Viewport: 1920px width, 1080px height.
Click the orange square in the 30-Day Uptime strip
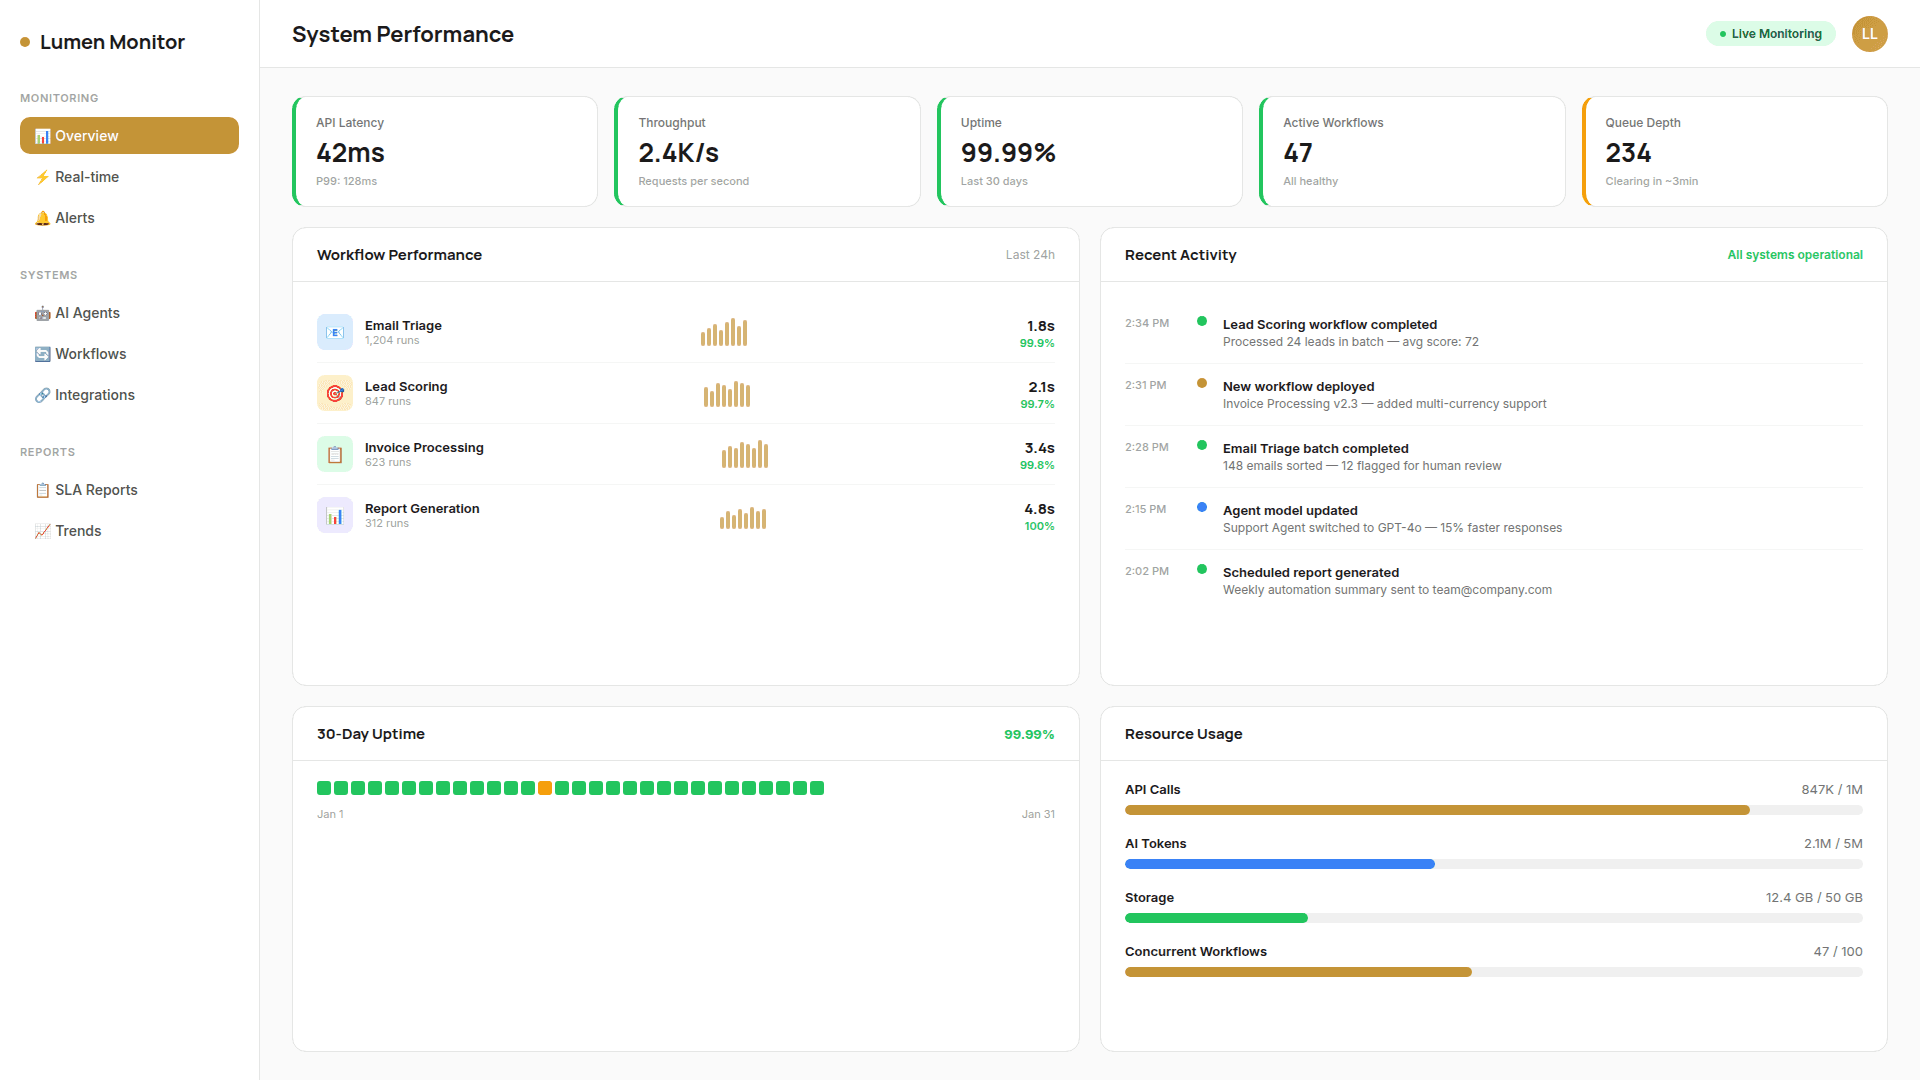544,788
